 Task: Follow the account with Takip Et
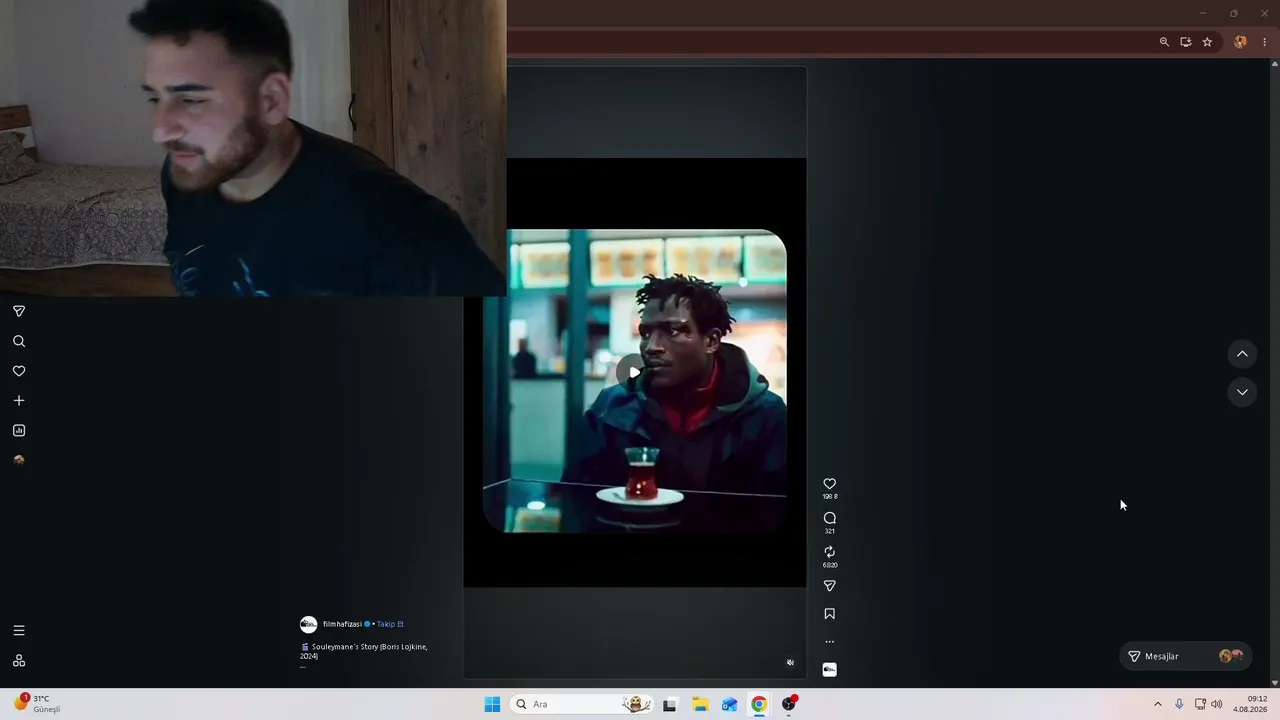coord(390,624)
